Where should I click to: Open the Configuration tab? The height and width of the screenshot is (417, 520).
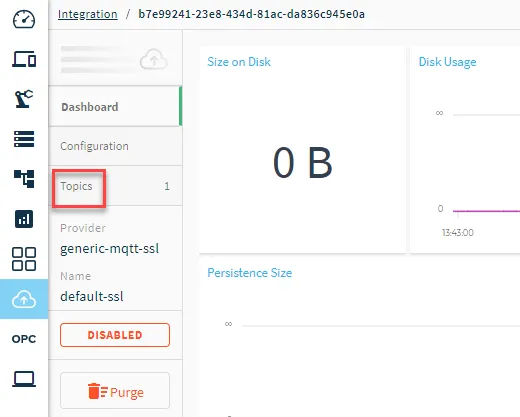(x=115, y=146)
